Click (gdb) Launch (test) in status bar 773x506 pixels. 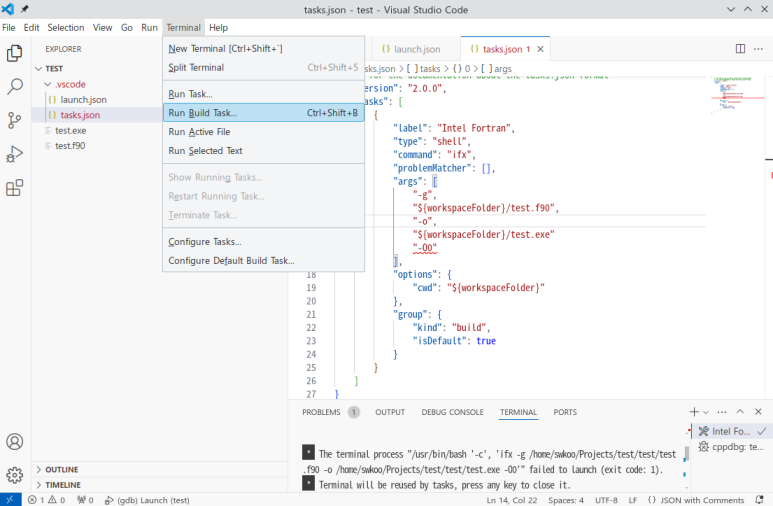tap(147, 500)
